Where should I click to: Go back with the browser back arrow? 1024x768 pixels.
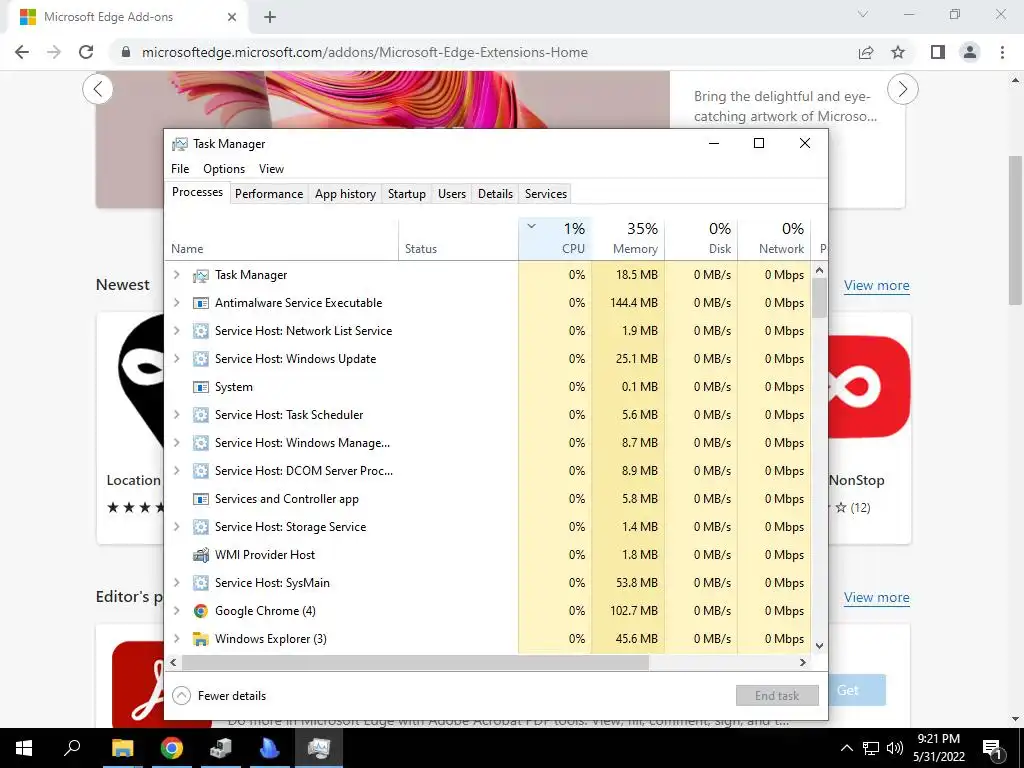[x=22, y=52]
